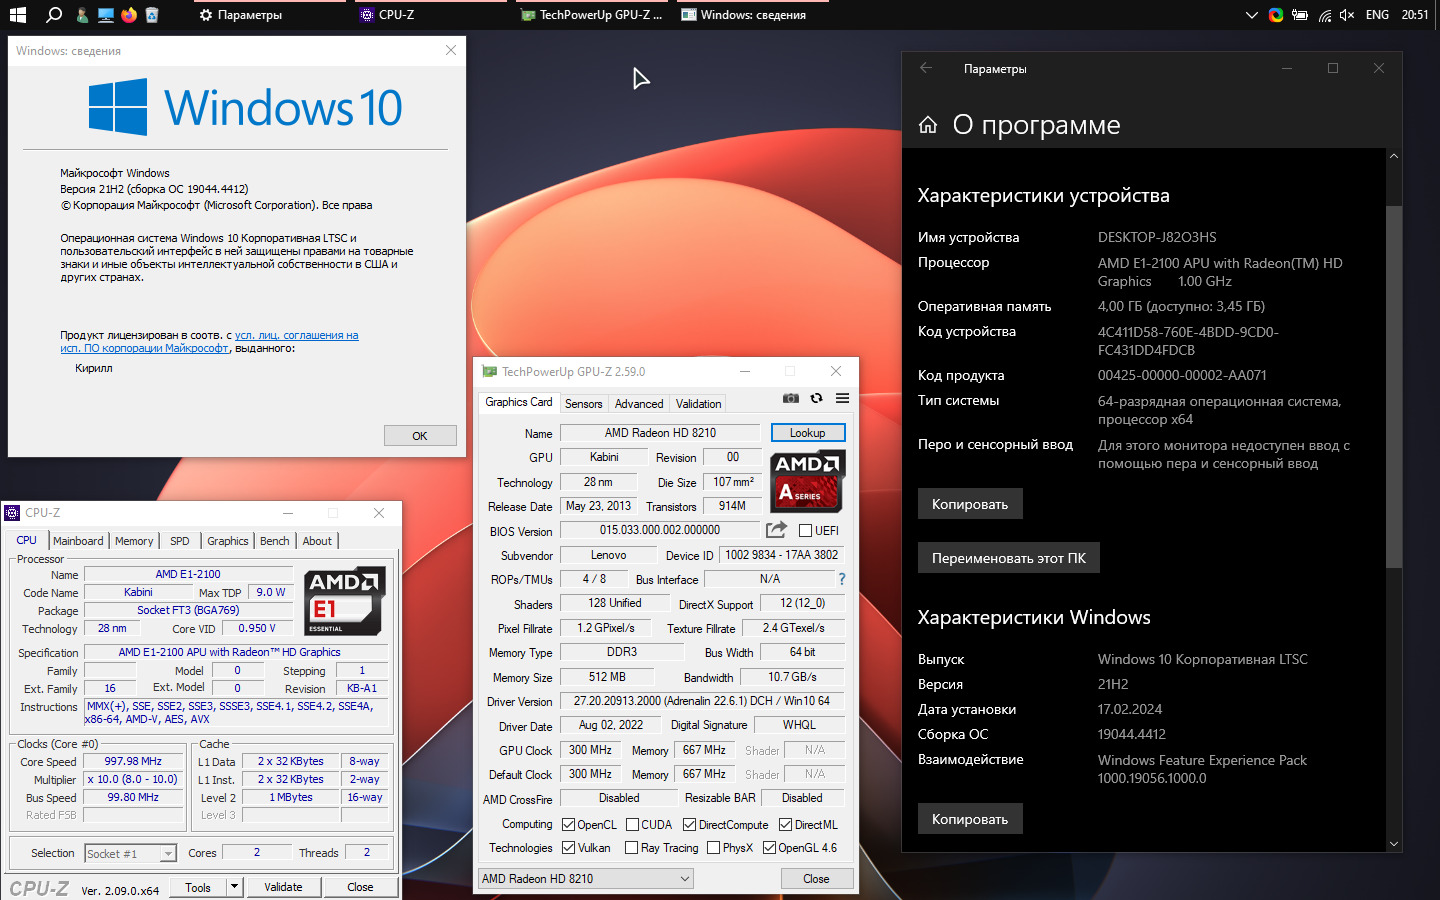Open Firefox from the taskbar
This screenshot has height=900, width=1440.
pyautogui.click(x=129, y=15)
